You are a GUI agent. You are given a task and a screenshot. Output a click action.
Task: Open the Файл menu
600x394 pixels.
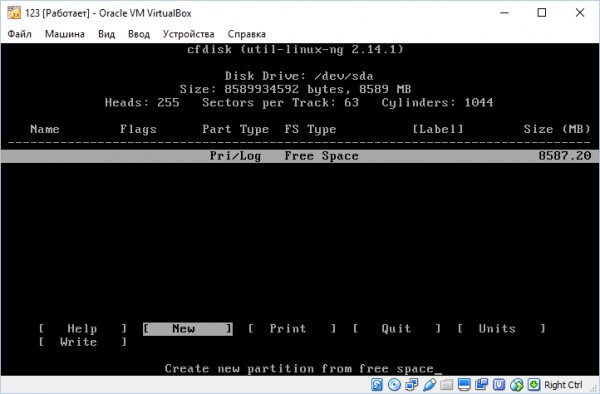click(20, 34)
